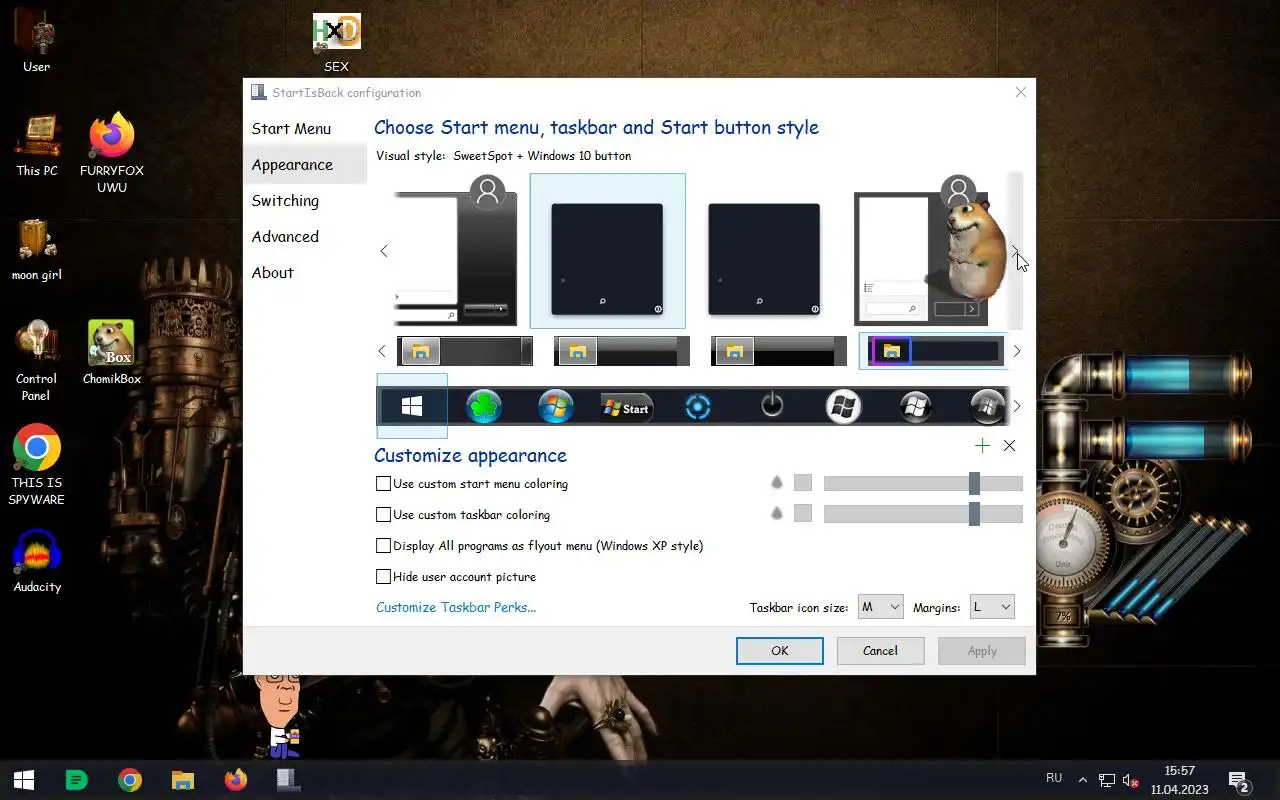The image size is (1280, 800).
Task: Select the highlighted dark start menu style
Action: [608, 251]
